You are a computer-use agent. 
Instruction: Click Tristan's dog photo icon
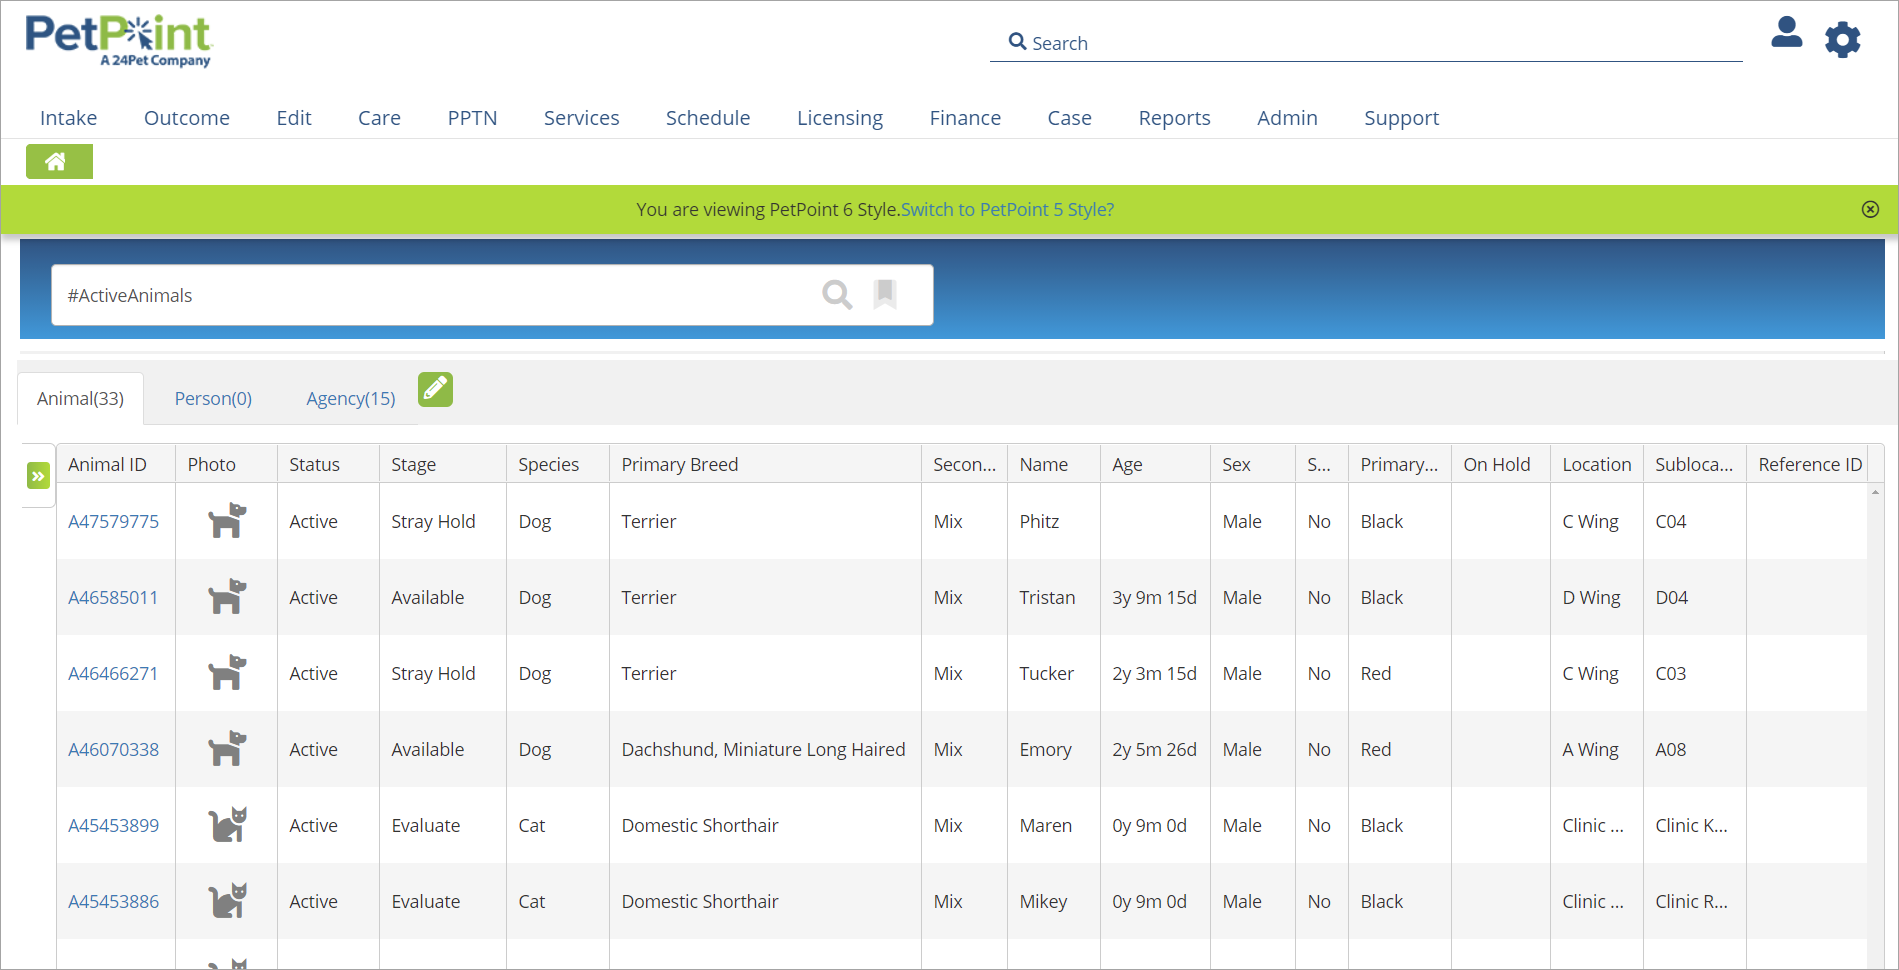(x=226, y=597)
